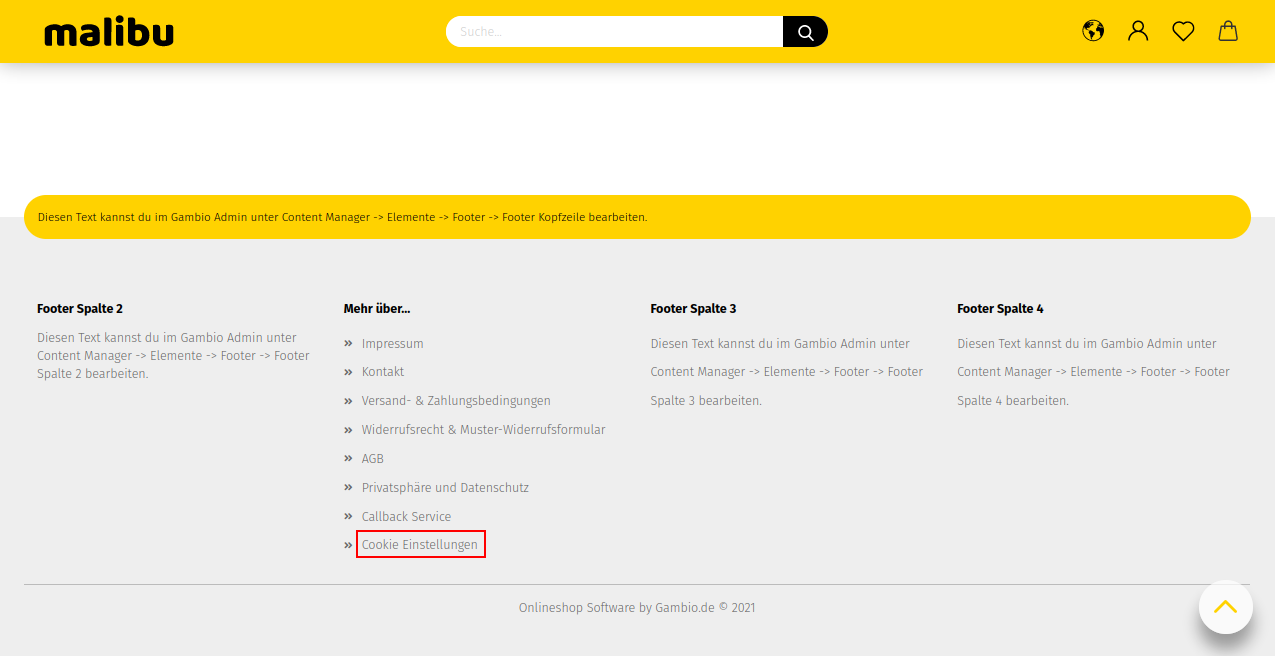Open the language selection globe icon
Screen dimensions: 1275x656
pyautogui.click(x=1092, y=31)
